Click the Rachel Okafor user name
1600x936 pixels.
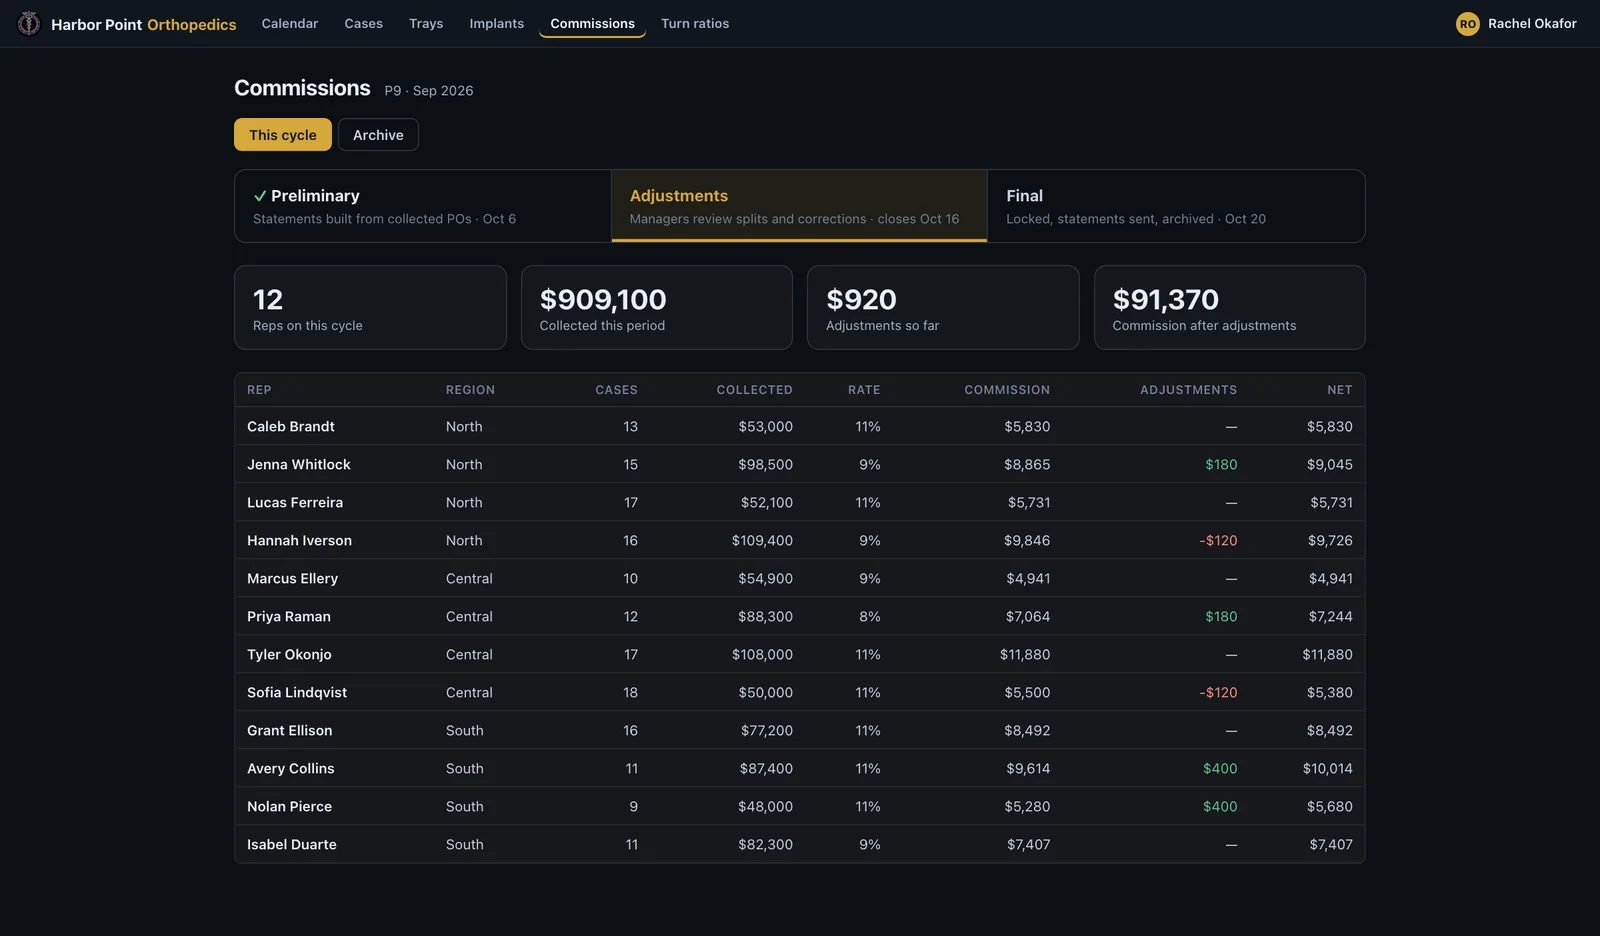pyautogui.click(x=1532, y=23)
